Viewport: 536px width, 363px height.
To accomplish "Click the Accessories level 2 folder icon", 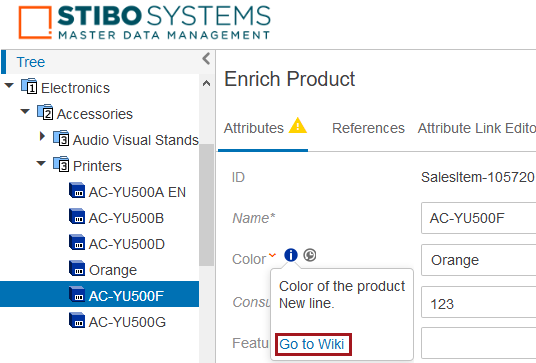I will 45,112.
